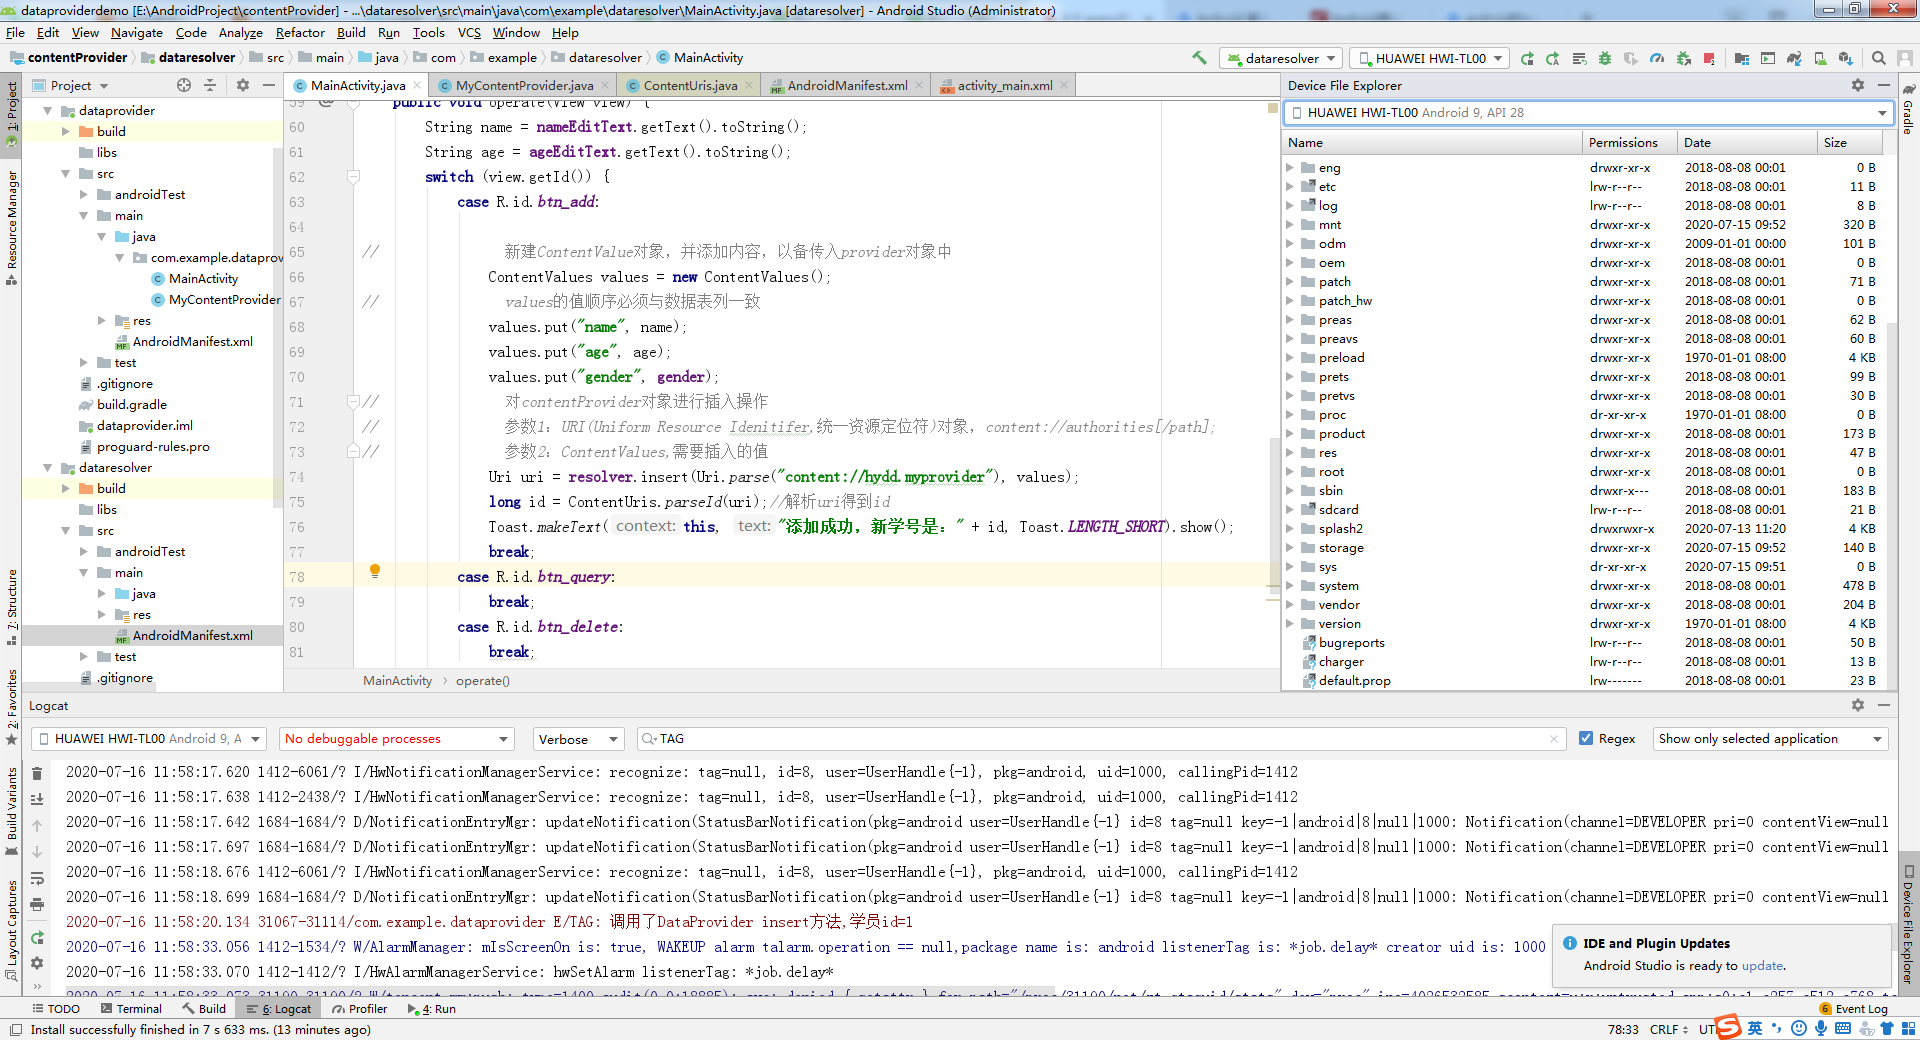Toggle Layout Captures side tab
Viewport: 1920px width, 1040px height.
(x=11, y=930)
